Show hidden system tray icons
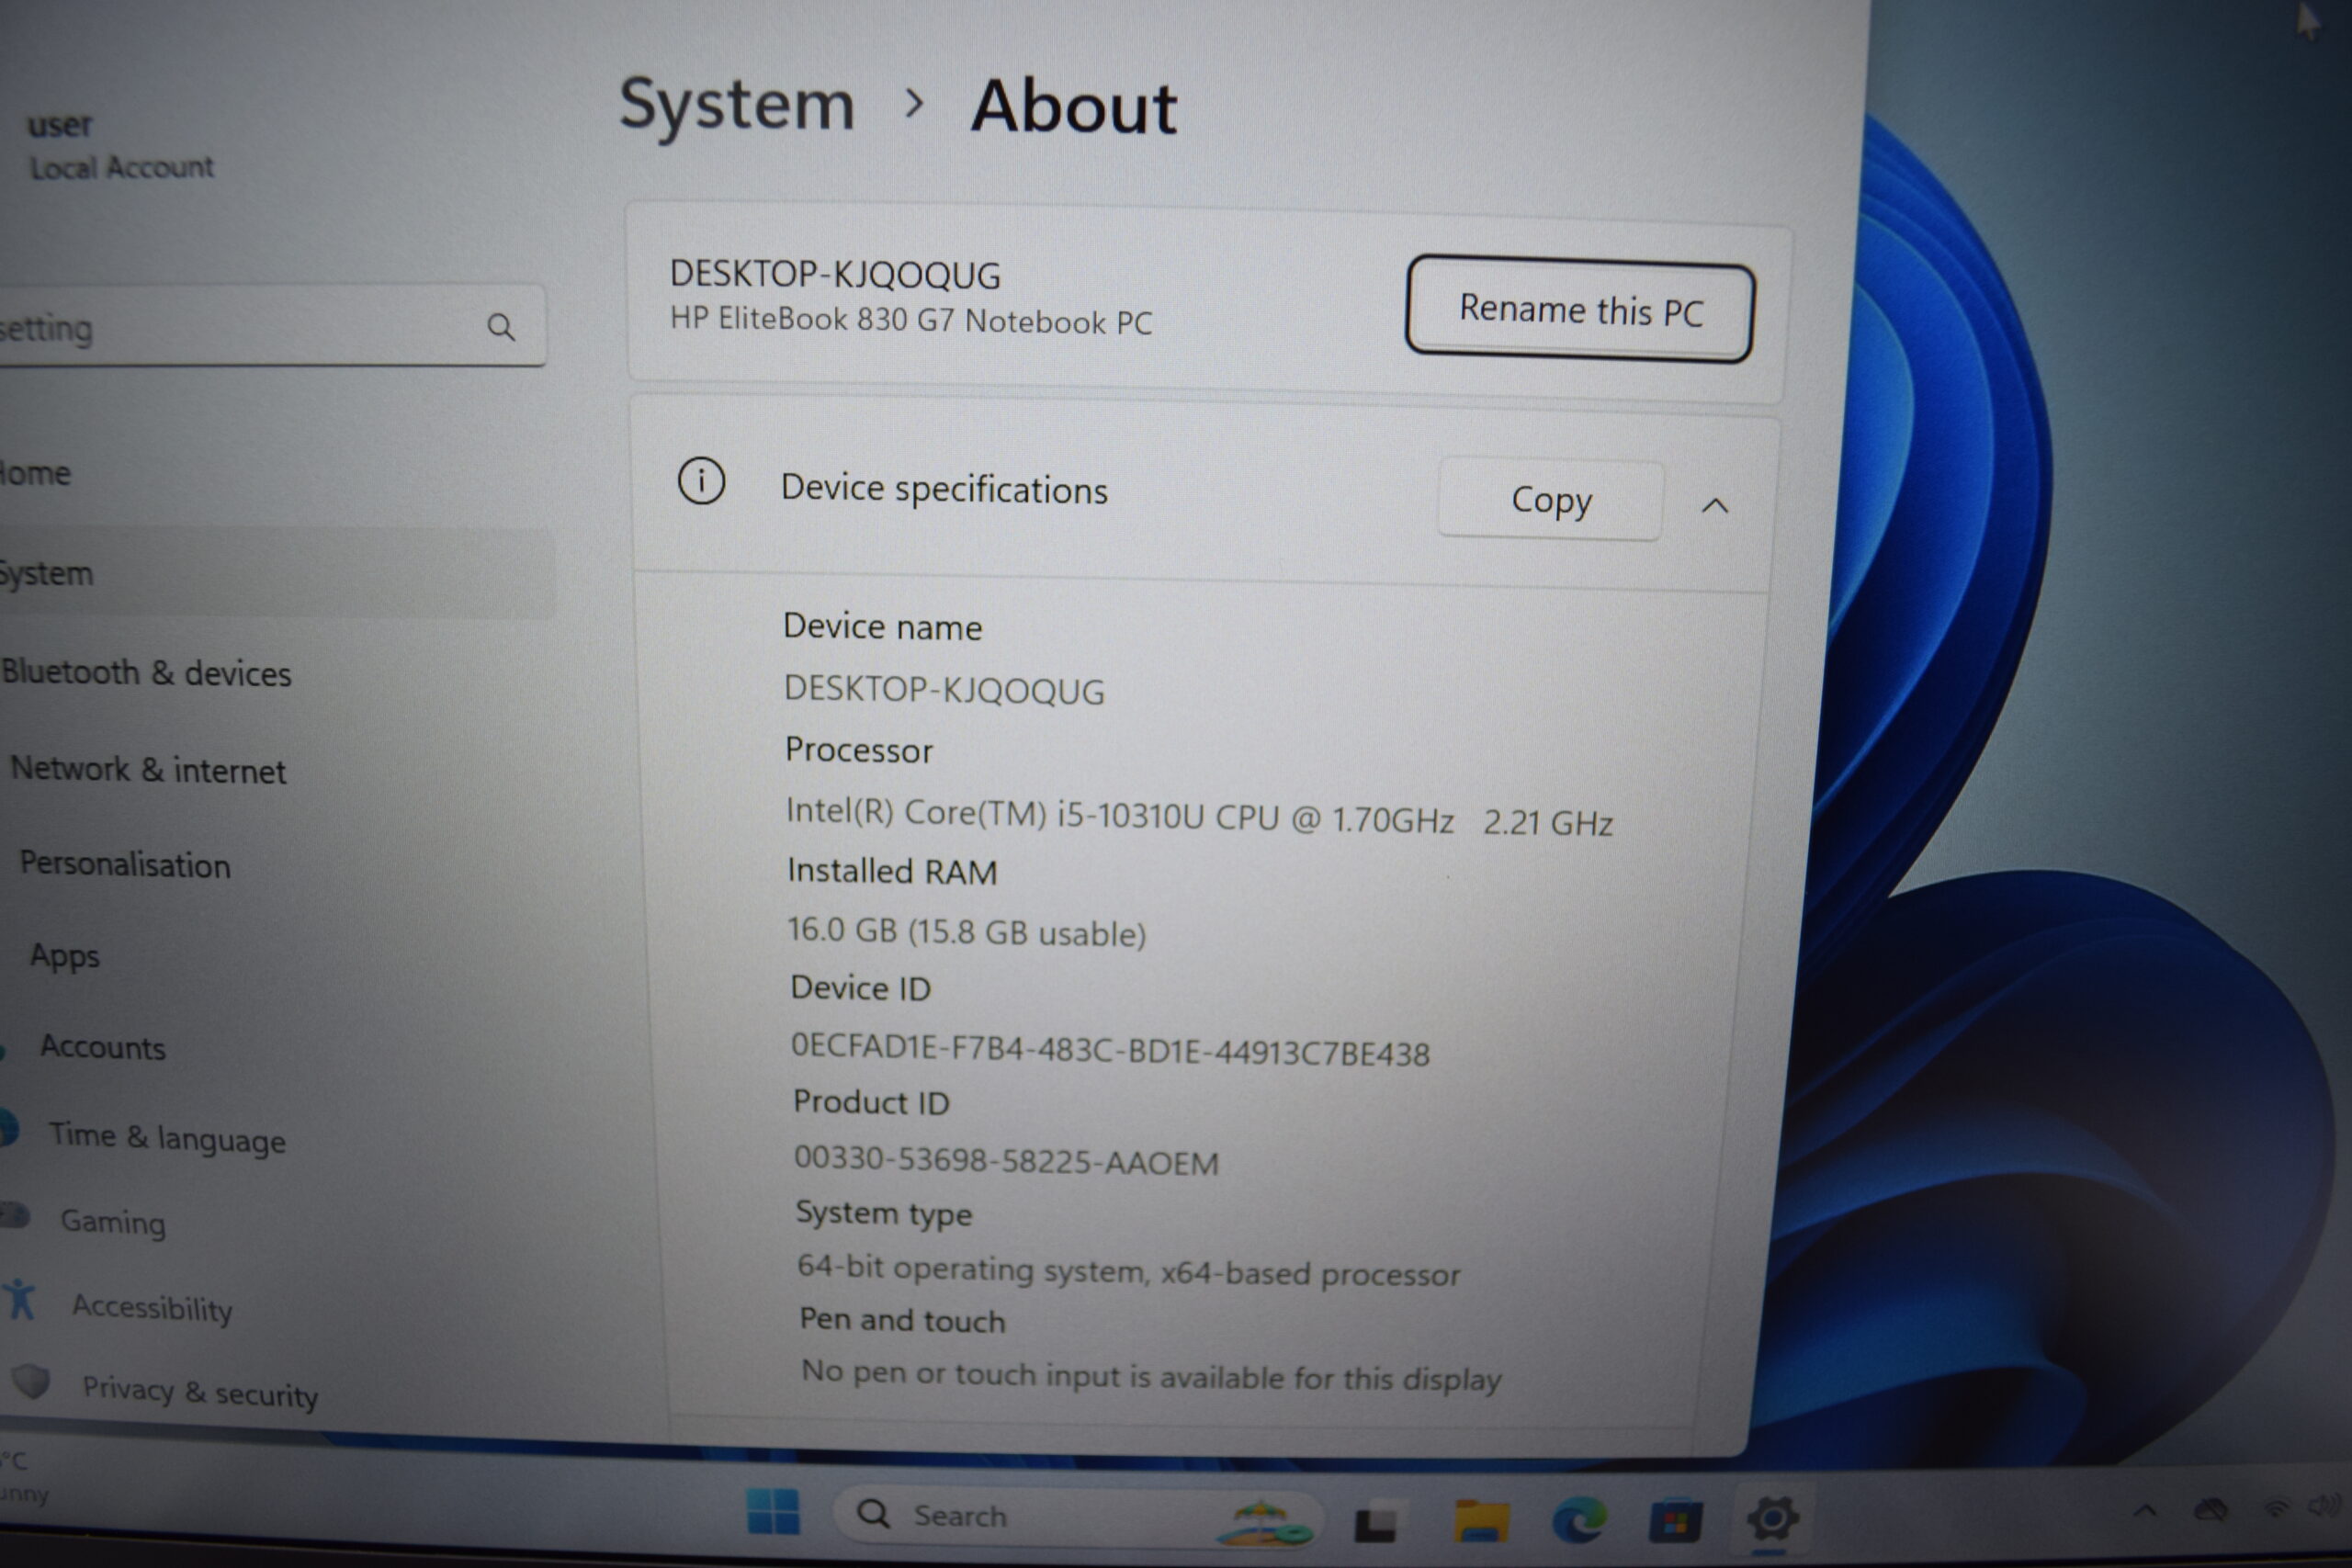2352x1568 pixels. [2144, 1511]
